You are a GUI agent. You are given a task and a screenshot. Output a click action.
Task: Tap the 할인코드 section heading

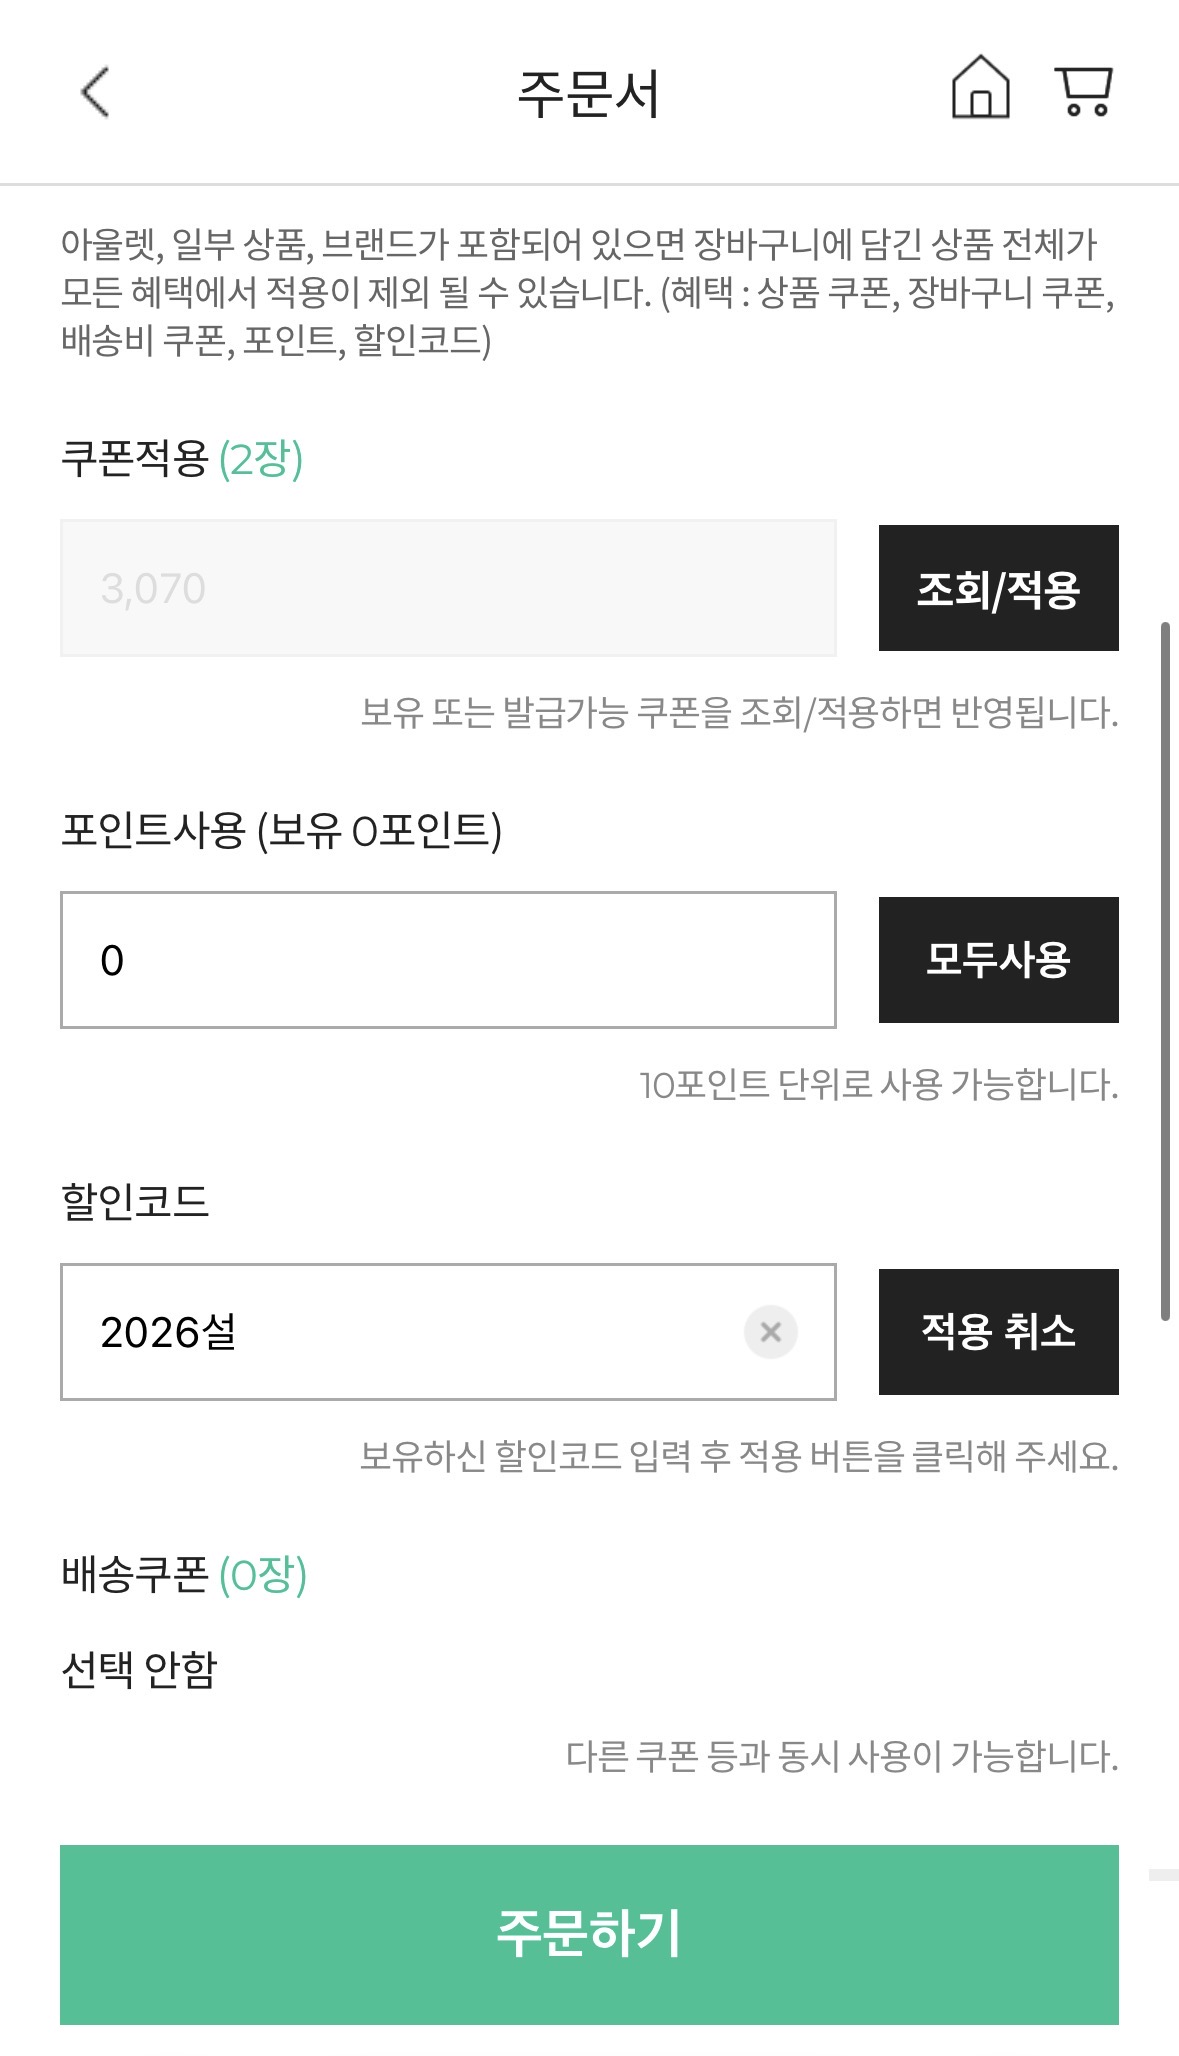click(x=135, y=1201)
